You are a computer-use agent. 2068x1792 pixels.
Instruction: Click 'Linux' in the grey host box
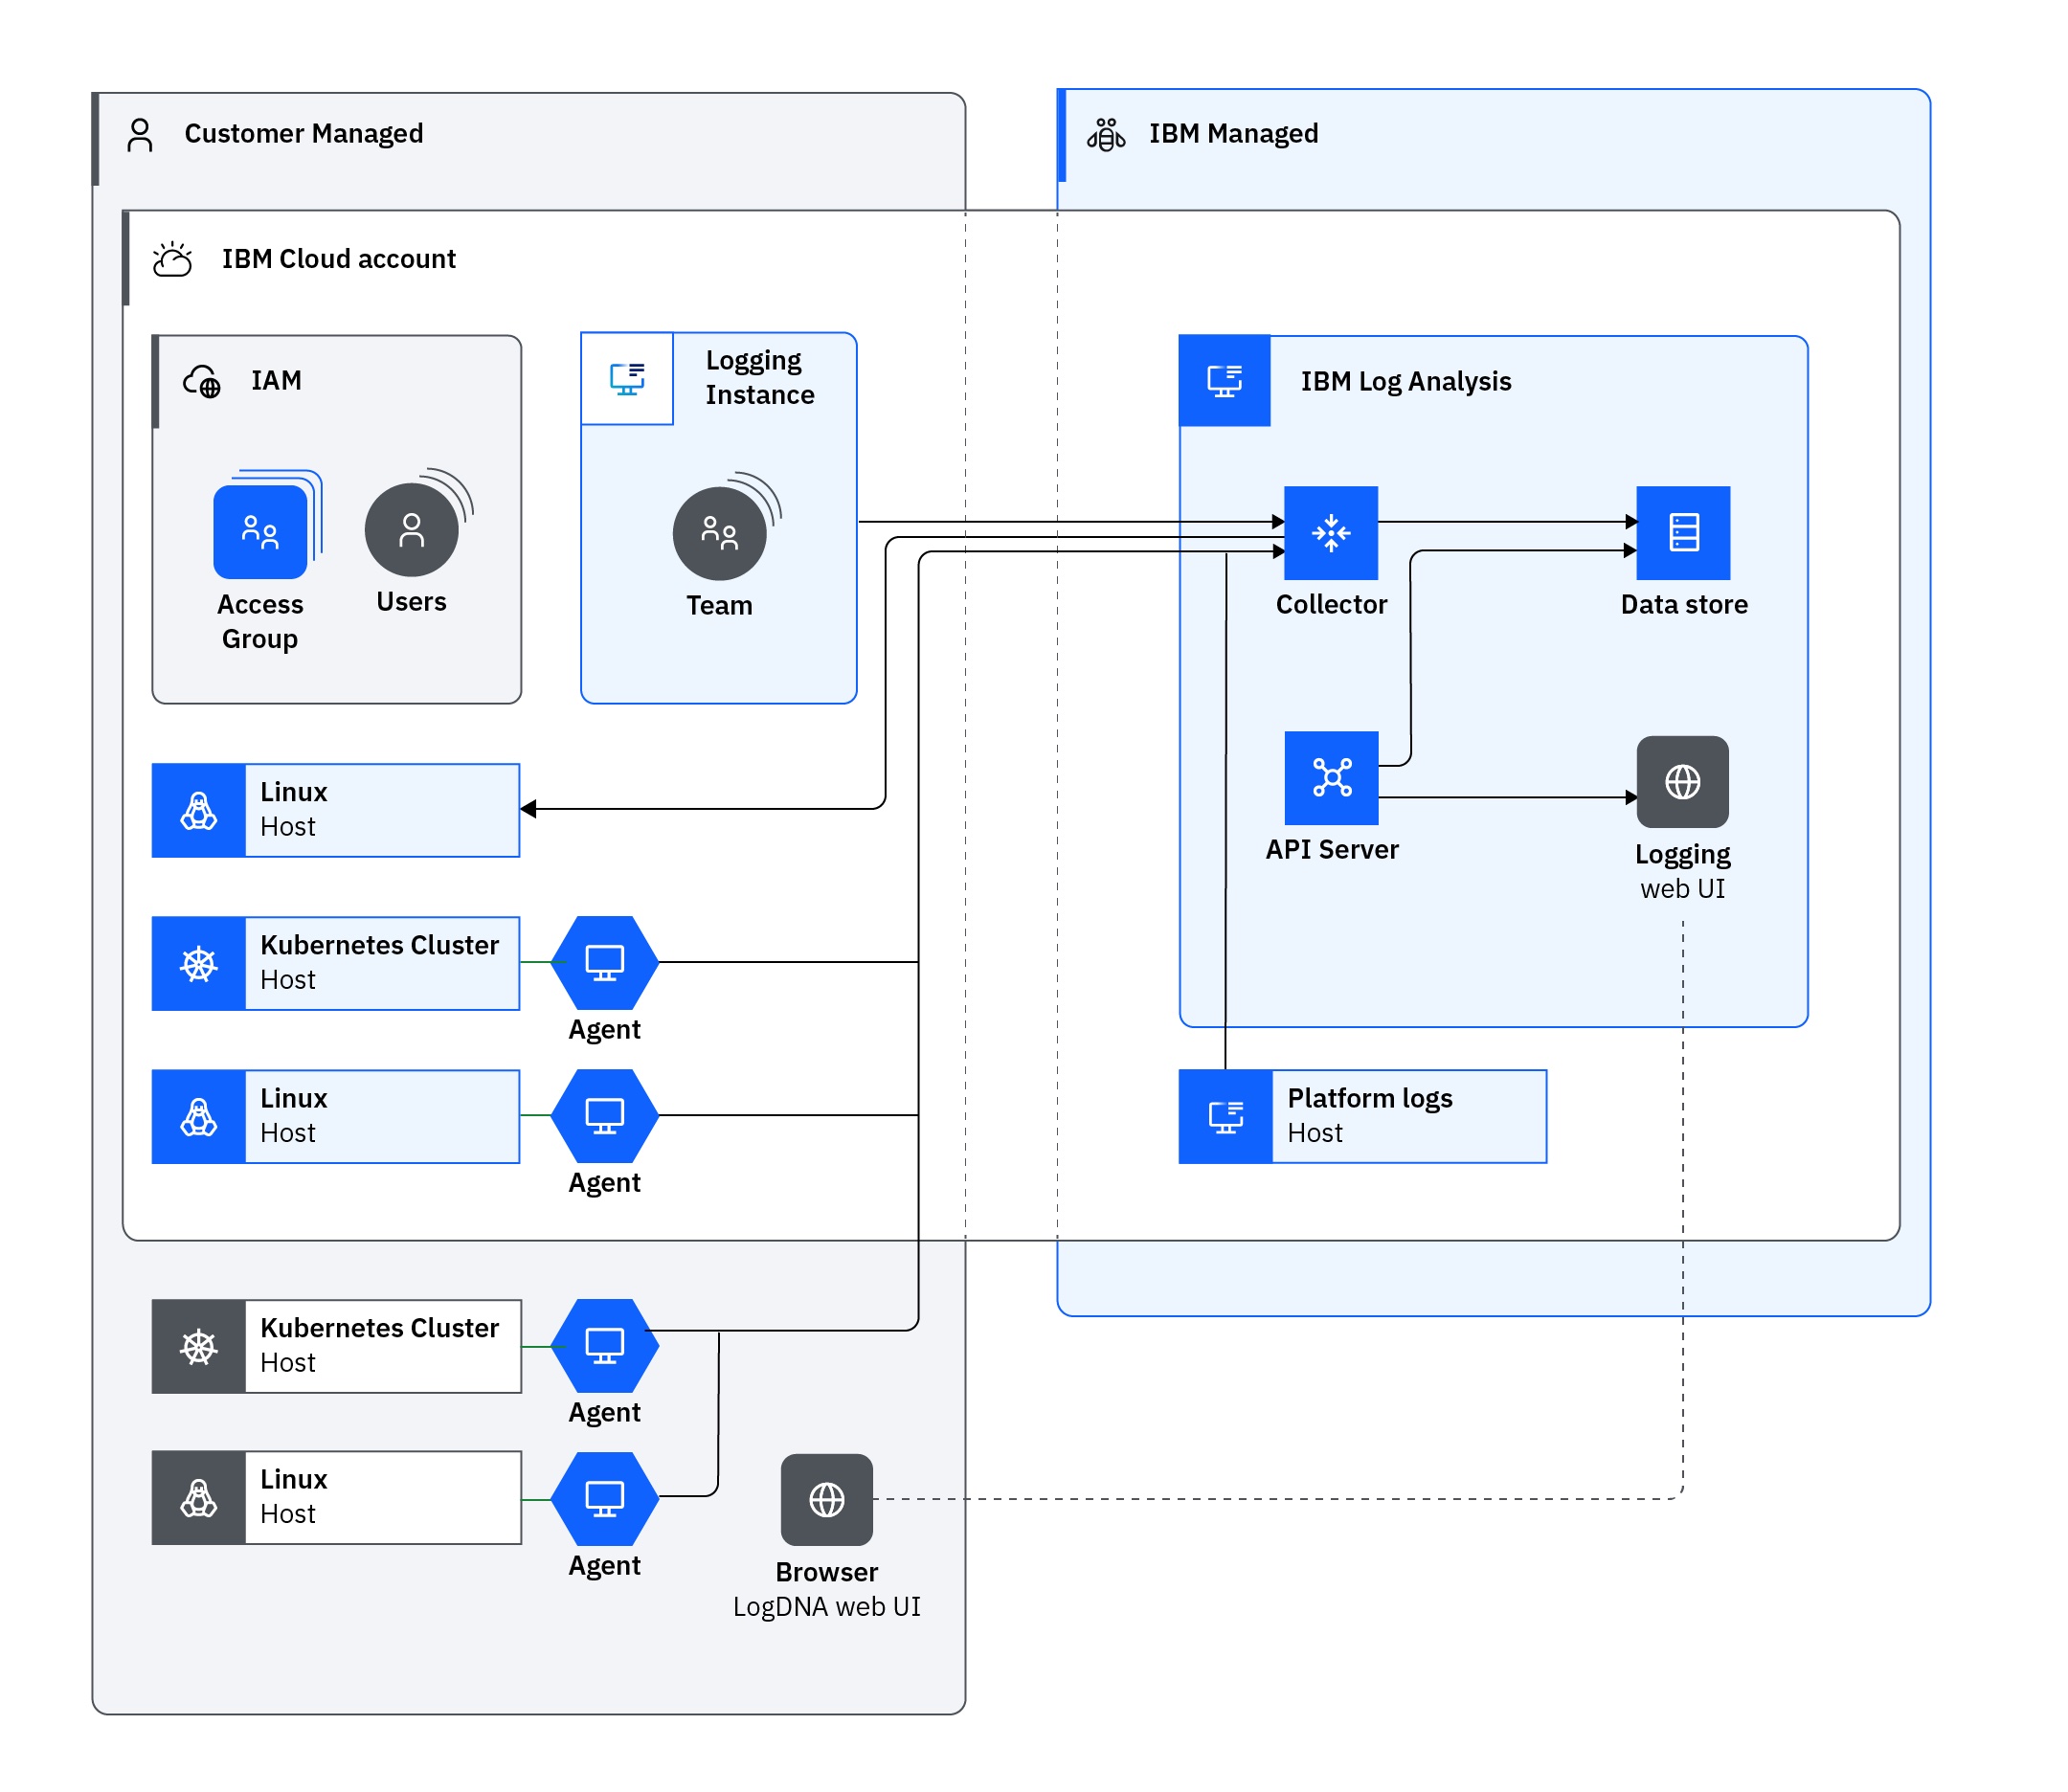294,1480
